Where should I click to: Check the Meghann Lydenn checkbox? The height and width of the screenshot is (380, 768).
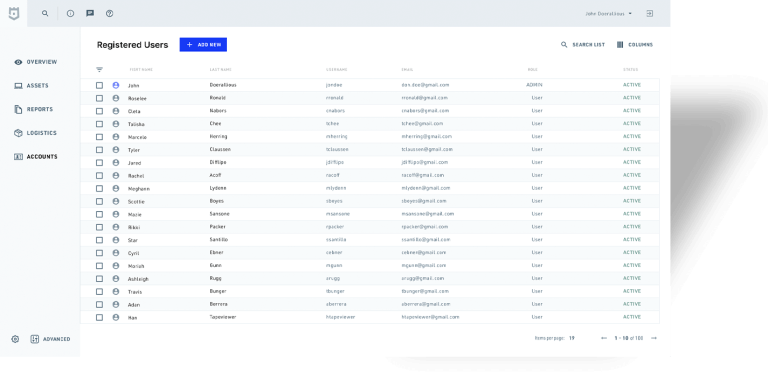(99, 189)
